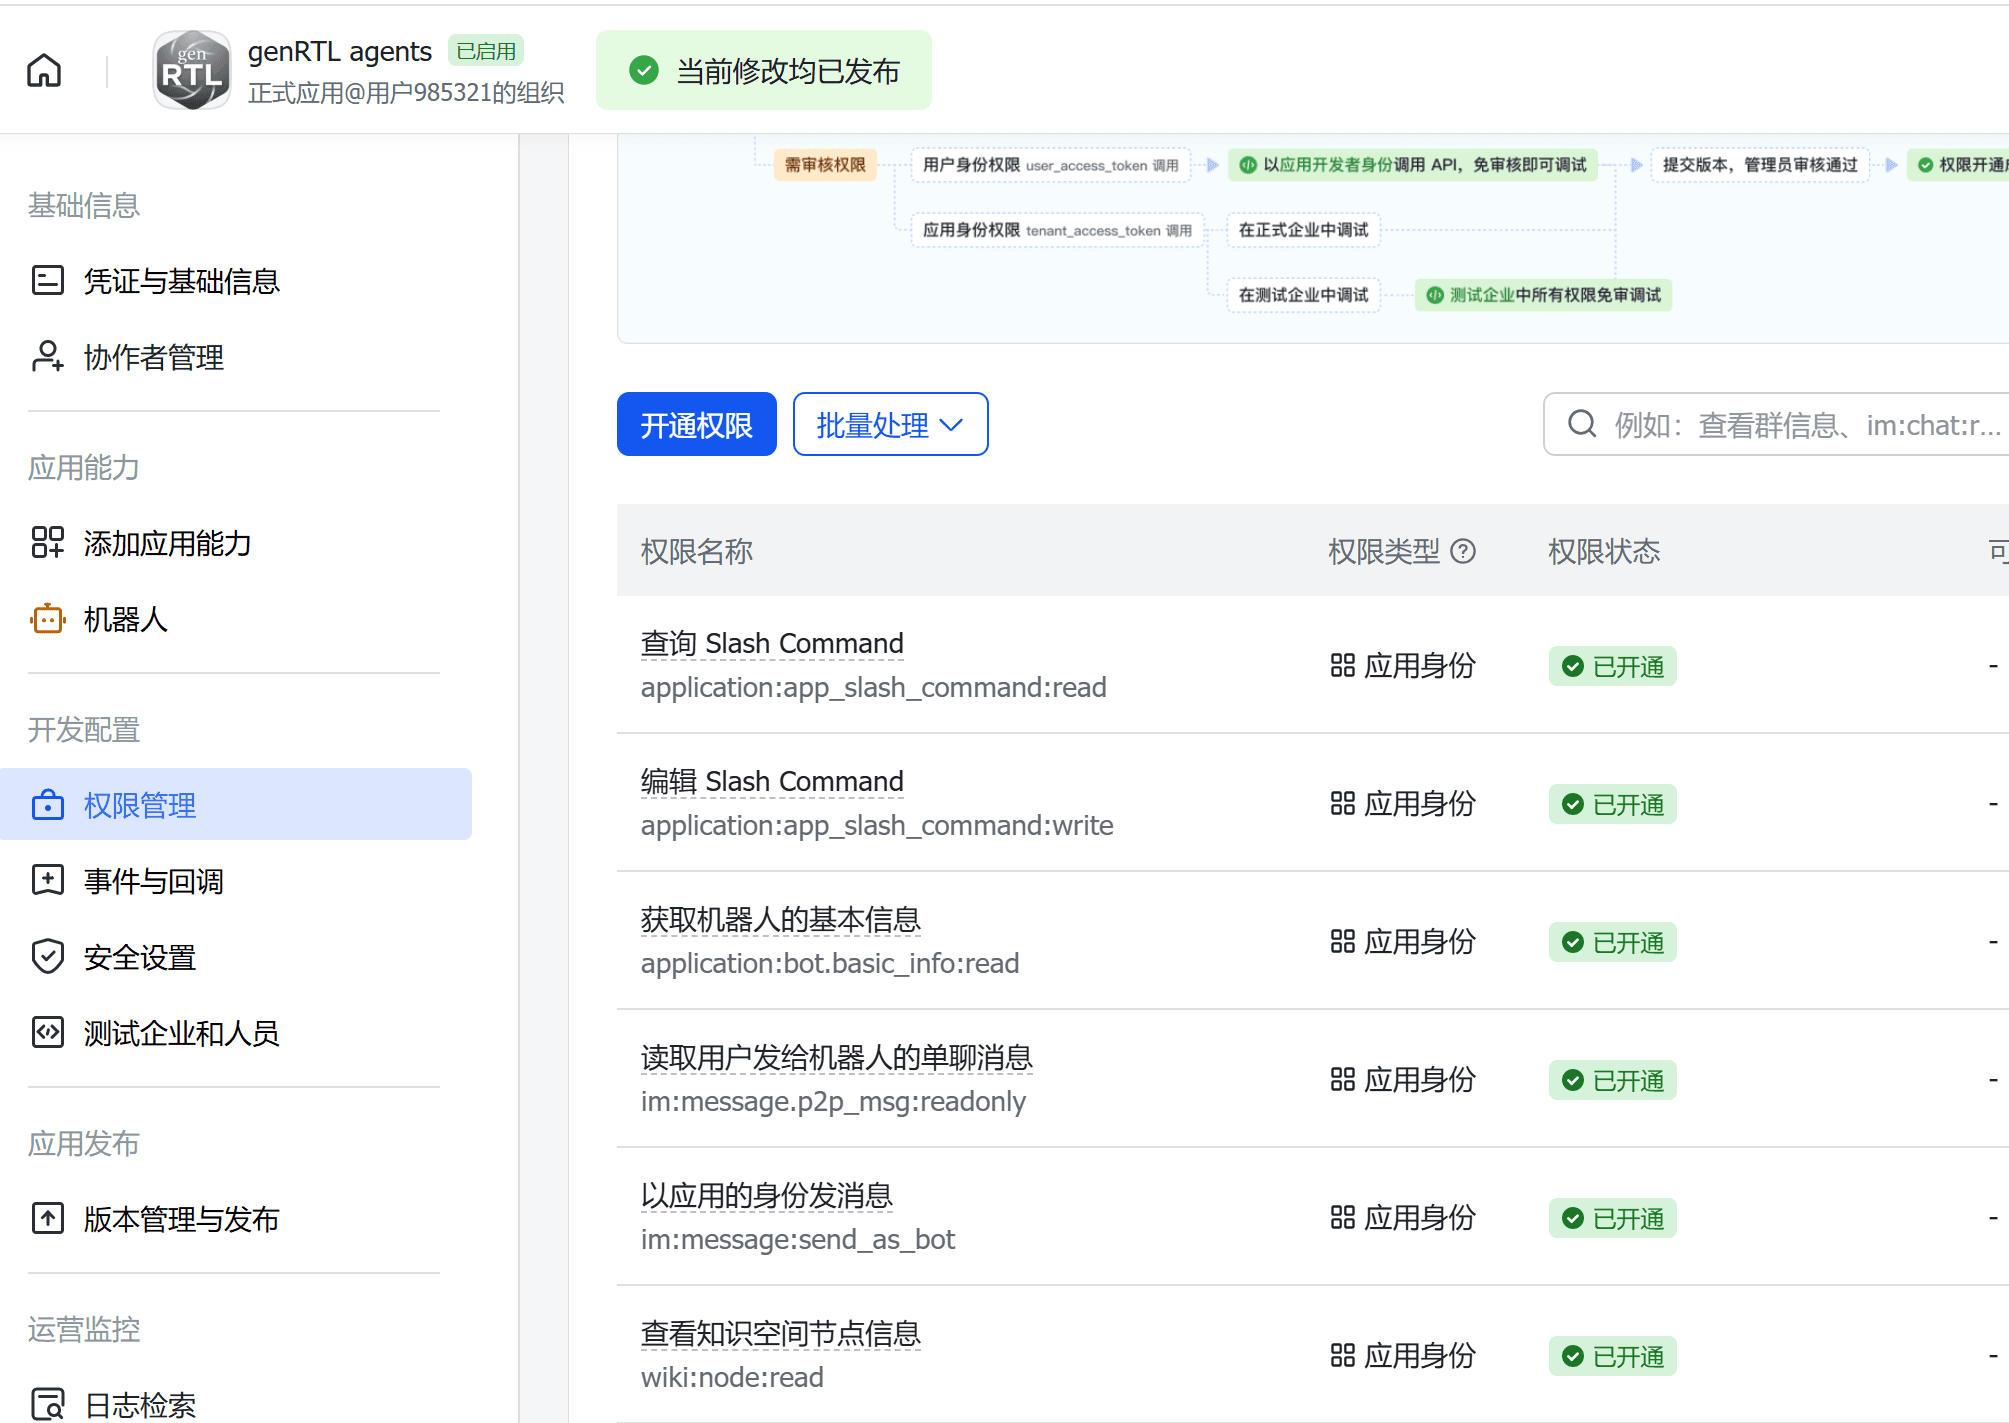Image resolution: width=2009 pixels, height=1423 pixels.
Task: Open 测试企业和人员 menu item
Action: point(236,1032)
